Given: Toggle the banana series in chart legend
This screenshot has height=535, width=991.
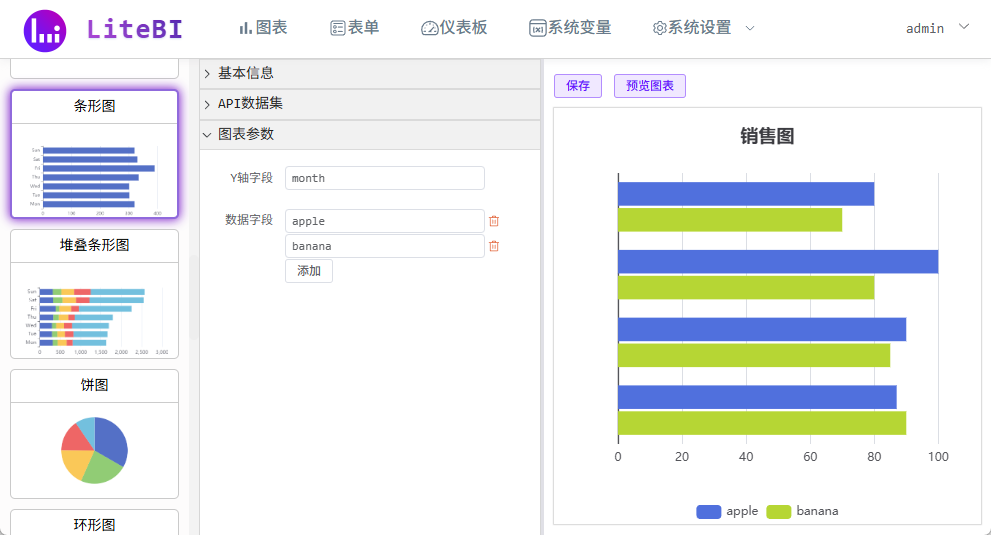Looking at the screenshot, I should tap(802, 511).
